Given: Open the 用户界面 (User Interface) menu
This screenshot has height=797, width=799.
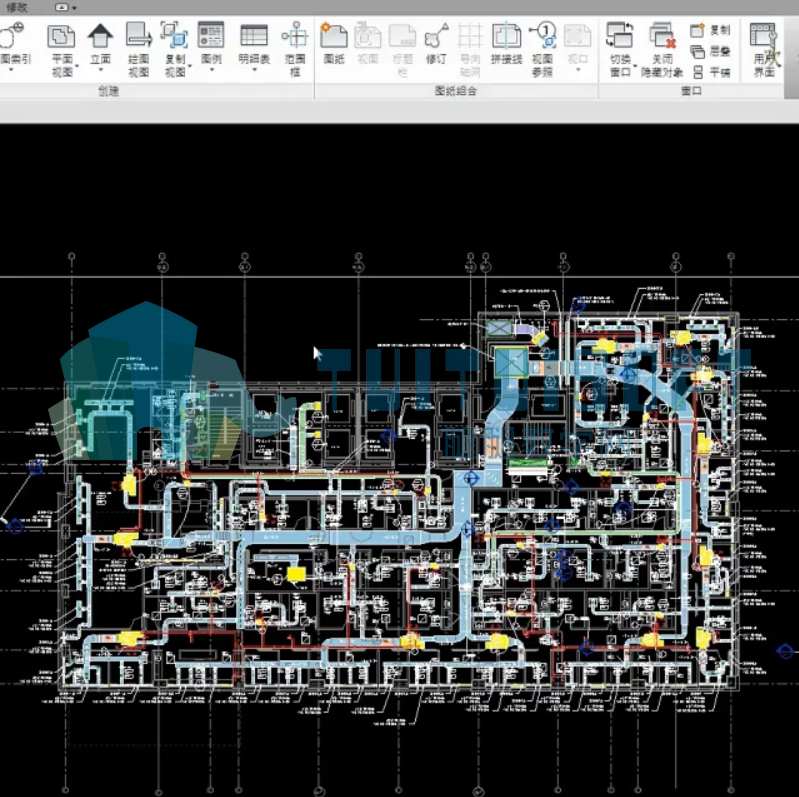Looking at the screenshot, I should (x=764, y=49).
